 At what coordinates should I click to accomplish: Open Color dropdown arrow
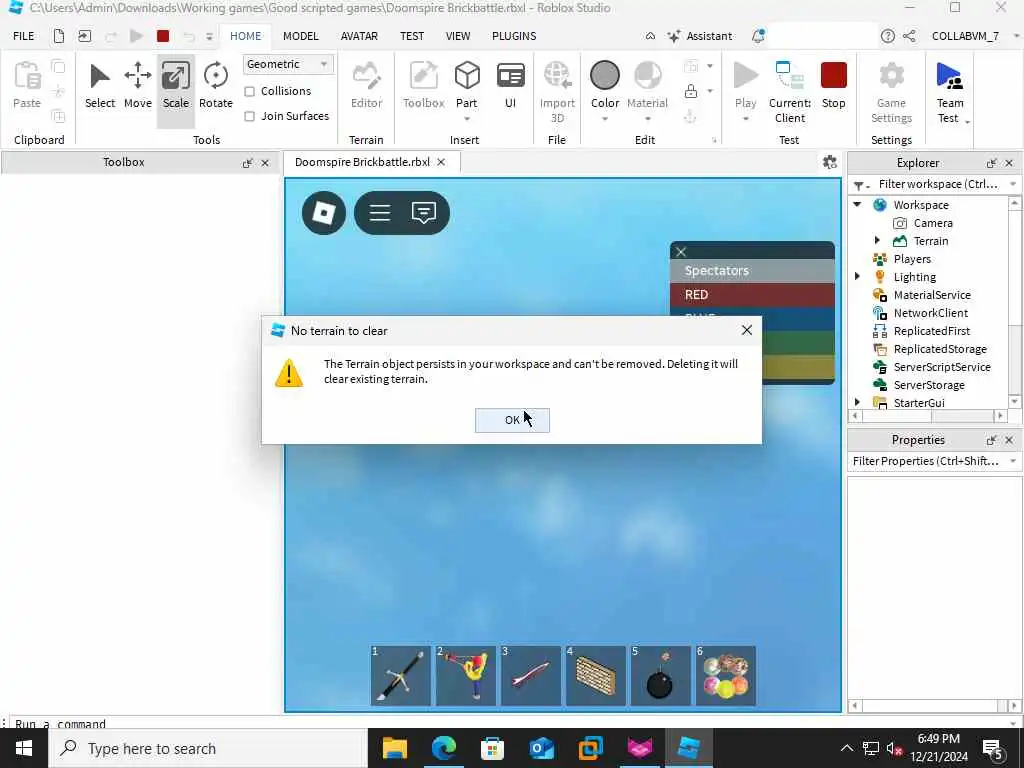605,119
